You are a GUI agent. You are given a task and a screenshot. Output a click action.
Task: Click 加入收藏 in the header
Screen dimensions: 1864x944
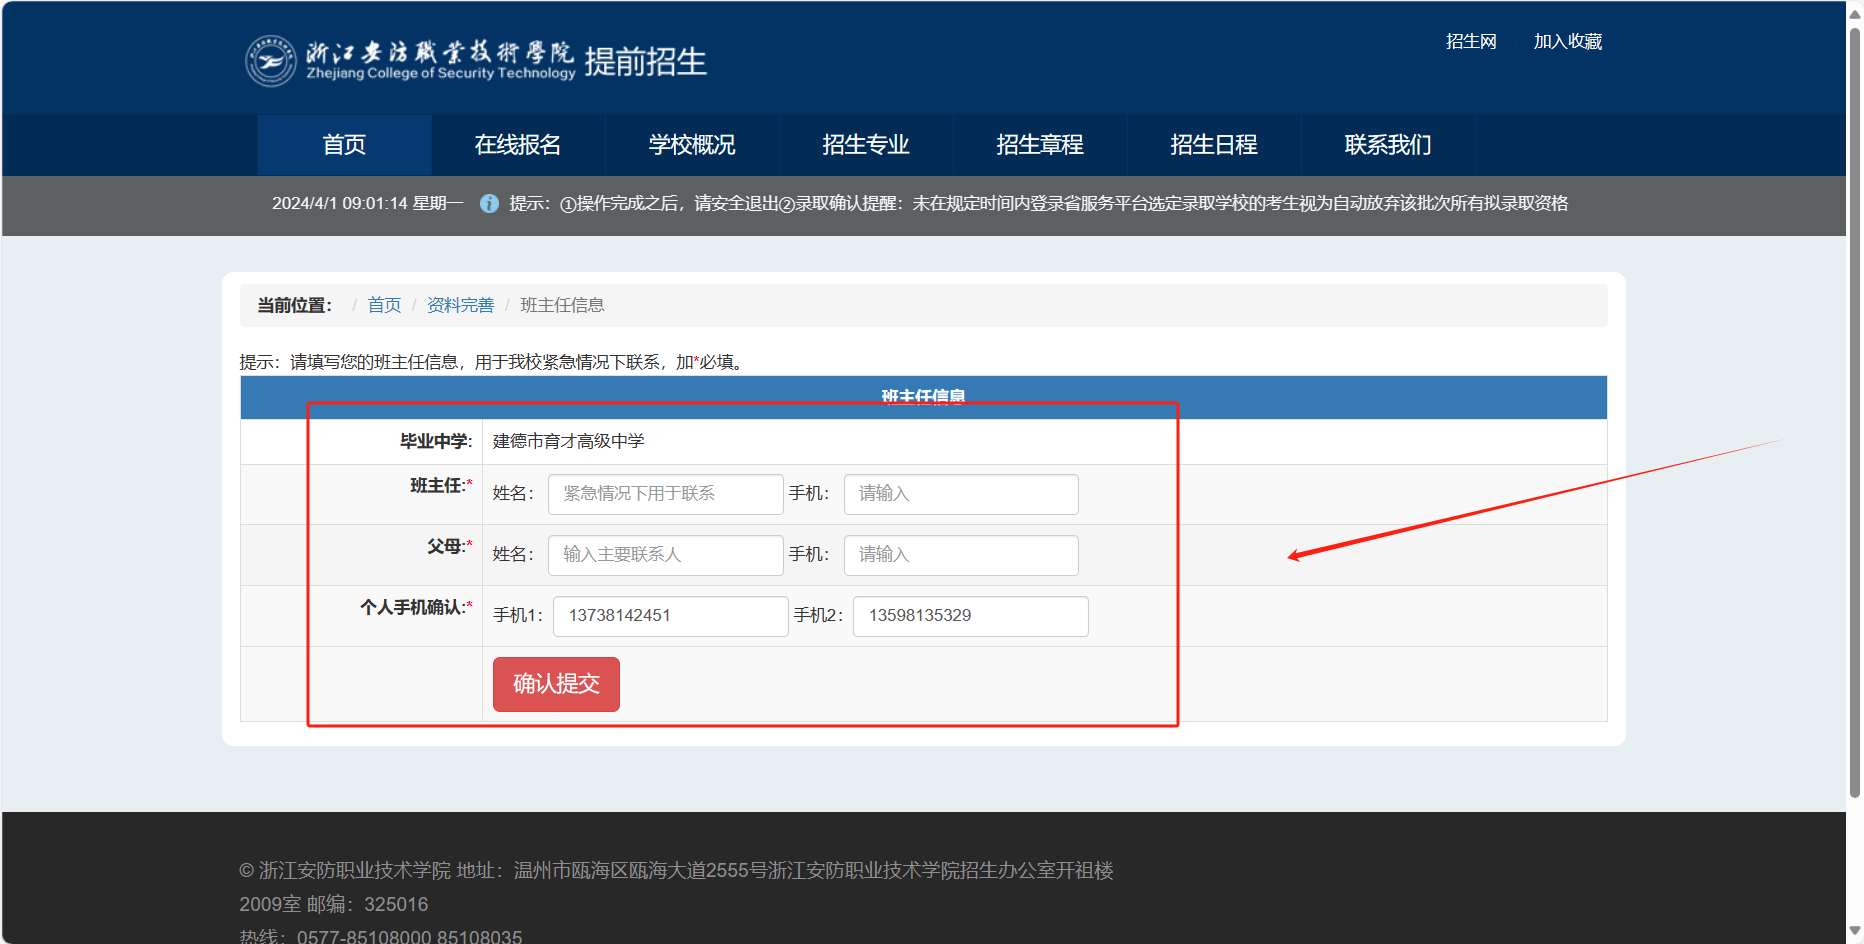click(1568, 42)
